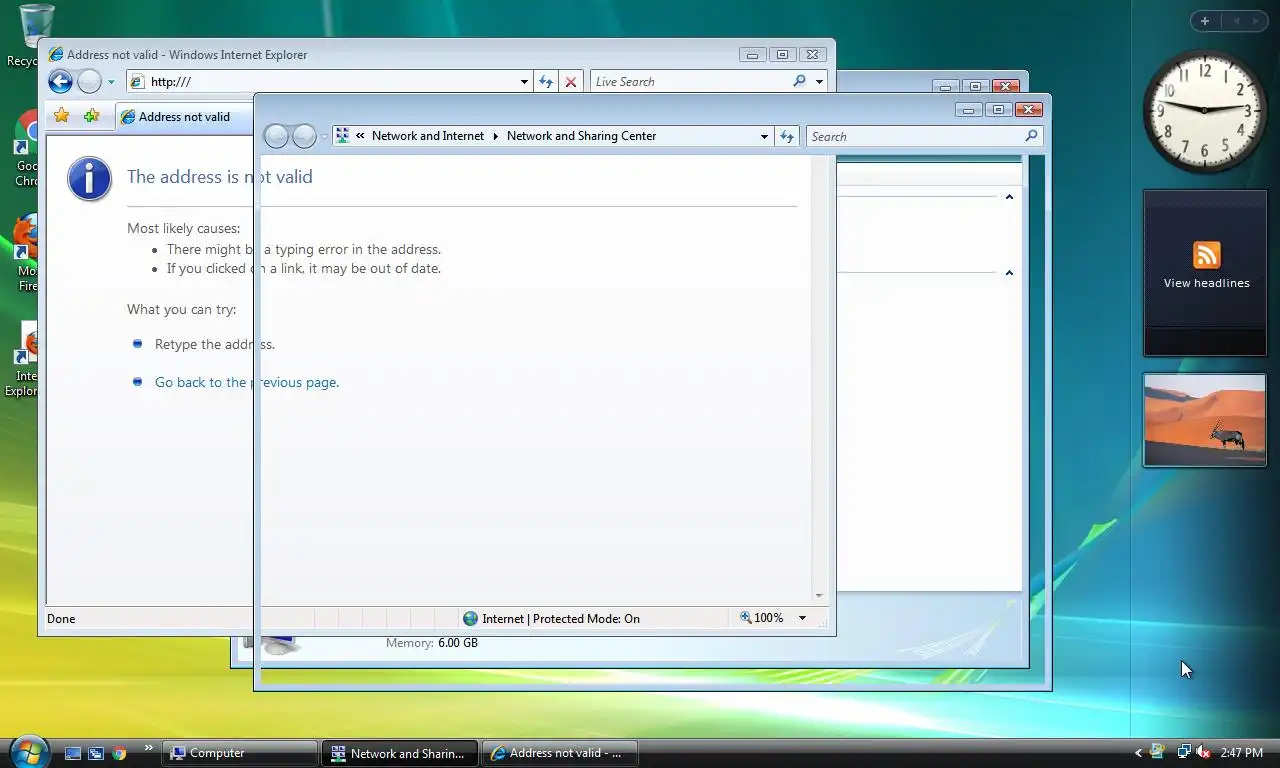1280x768 pixels.
Task: Click the 'Network and Internet' breadcrumb
Action: coord(428,136)
